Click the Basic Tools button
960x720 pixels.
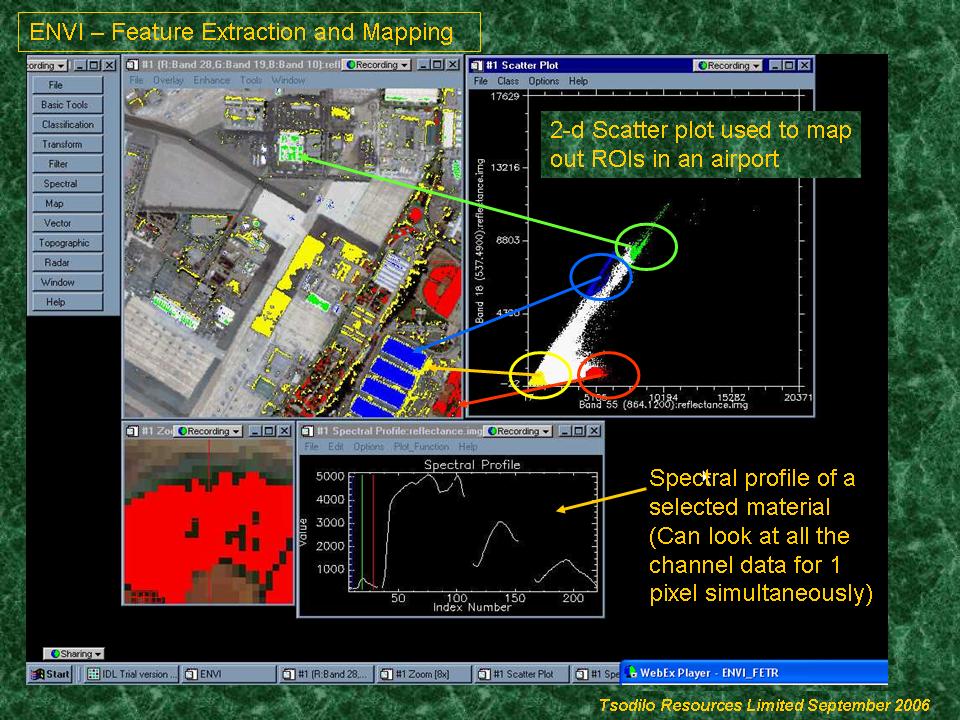click(x=67, y=105)
